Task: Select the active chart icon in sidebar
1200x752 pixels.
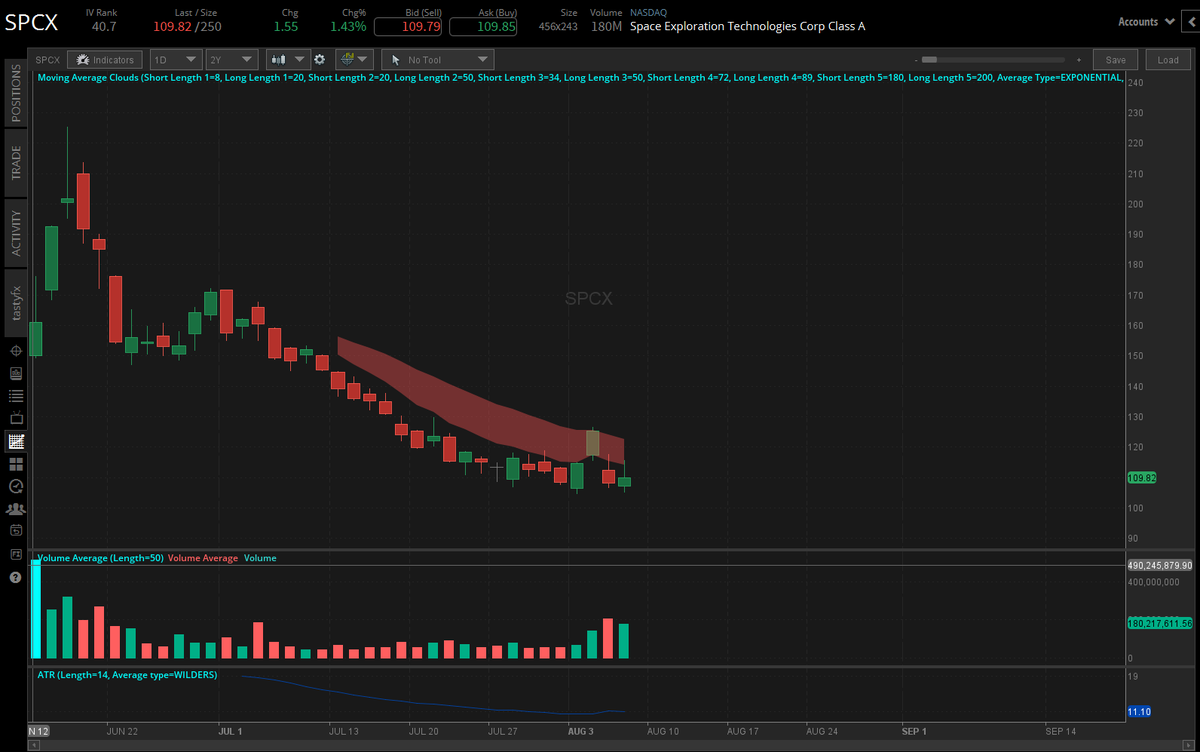Action: pos(16,441)
